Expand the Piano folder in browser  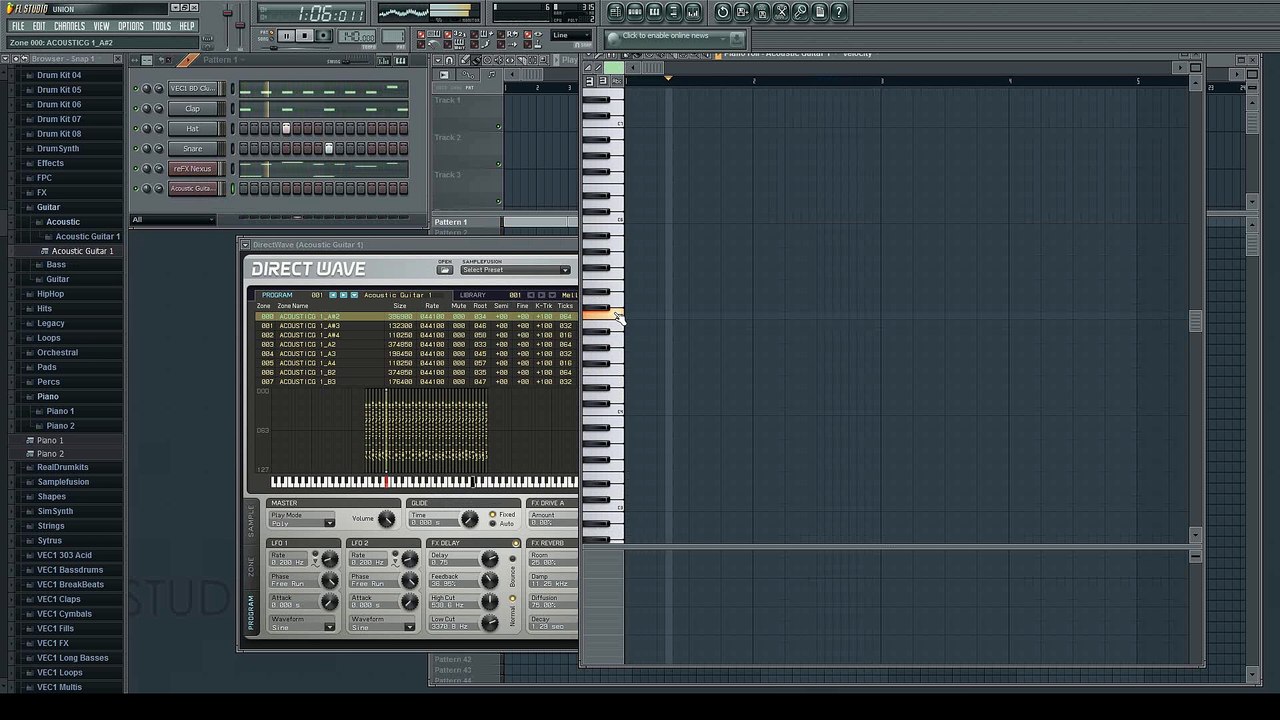pos(48,397)
